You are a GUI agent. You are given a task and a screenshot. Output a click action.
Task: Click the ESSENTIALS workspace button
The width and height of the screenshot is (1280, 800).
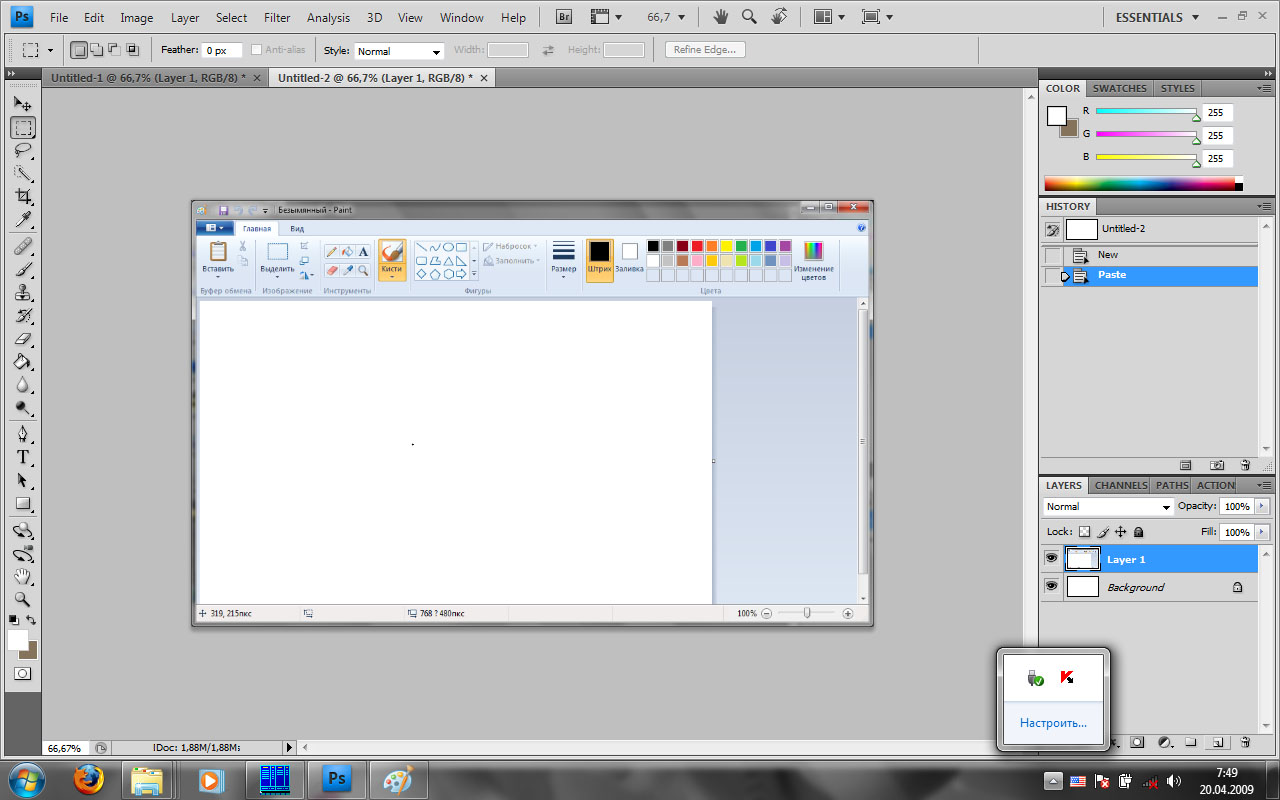tap(1149, 18)
